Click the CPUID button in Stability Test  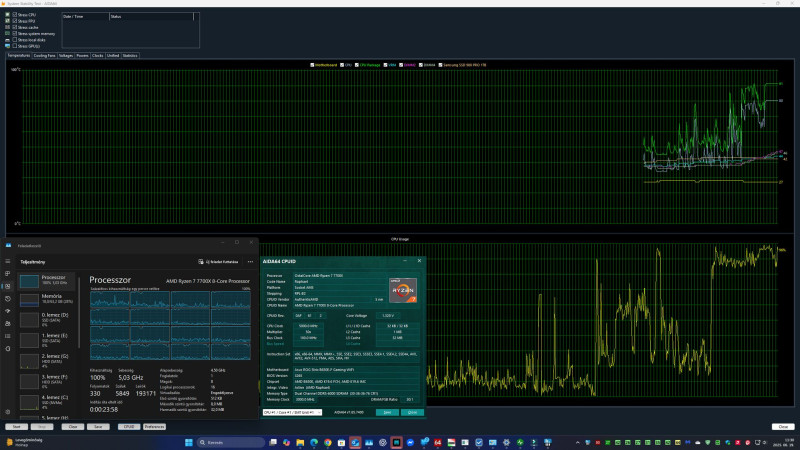tap(129, 427)
